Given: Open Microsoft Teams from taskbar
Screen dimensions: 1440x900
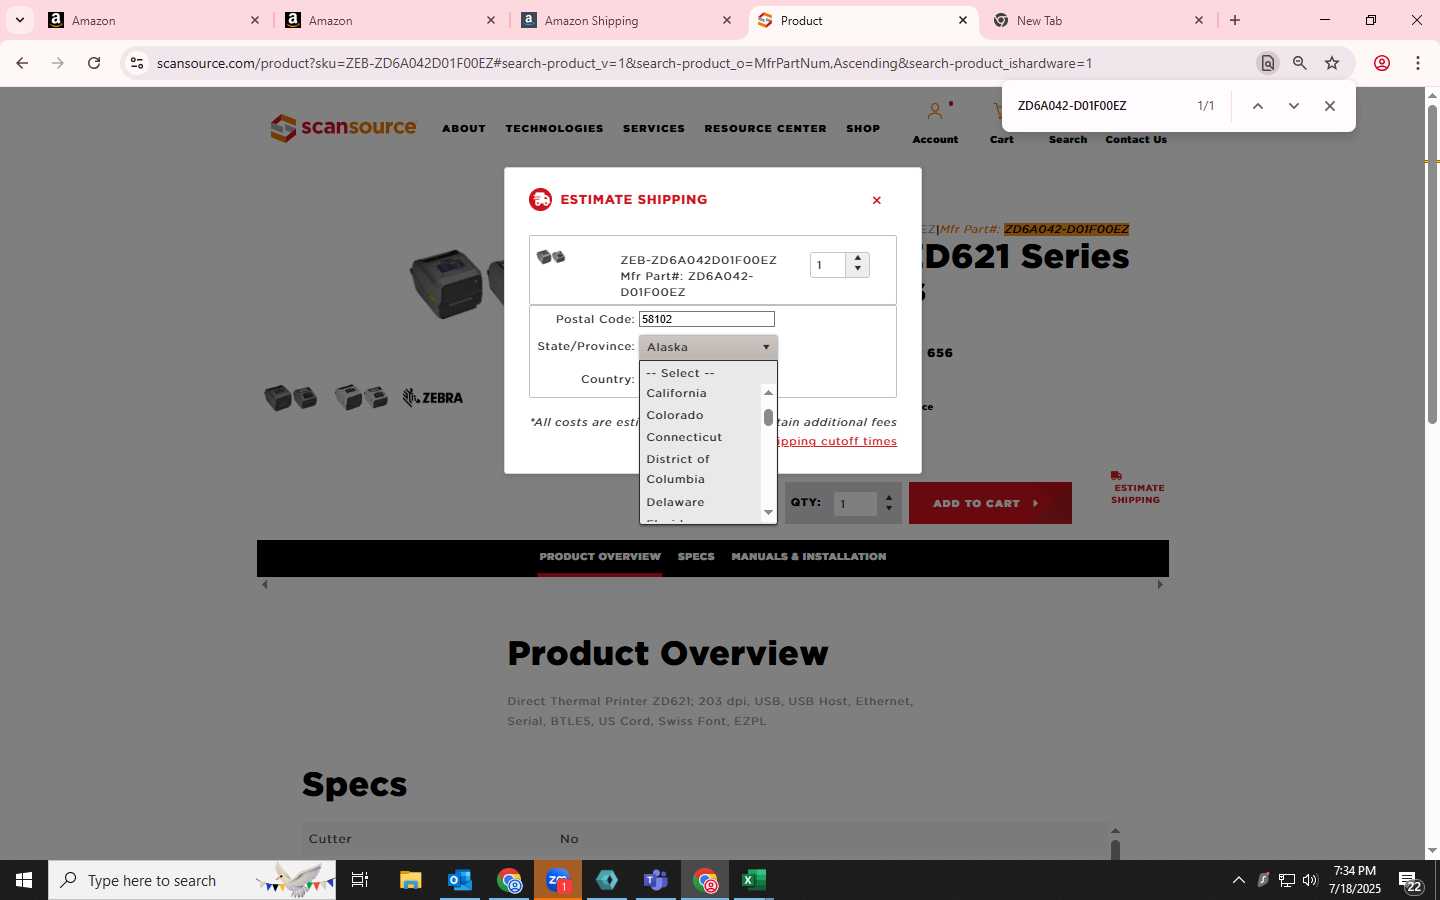Looking at the screenshot, I should [x=656, y=880].
